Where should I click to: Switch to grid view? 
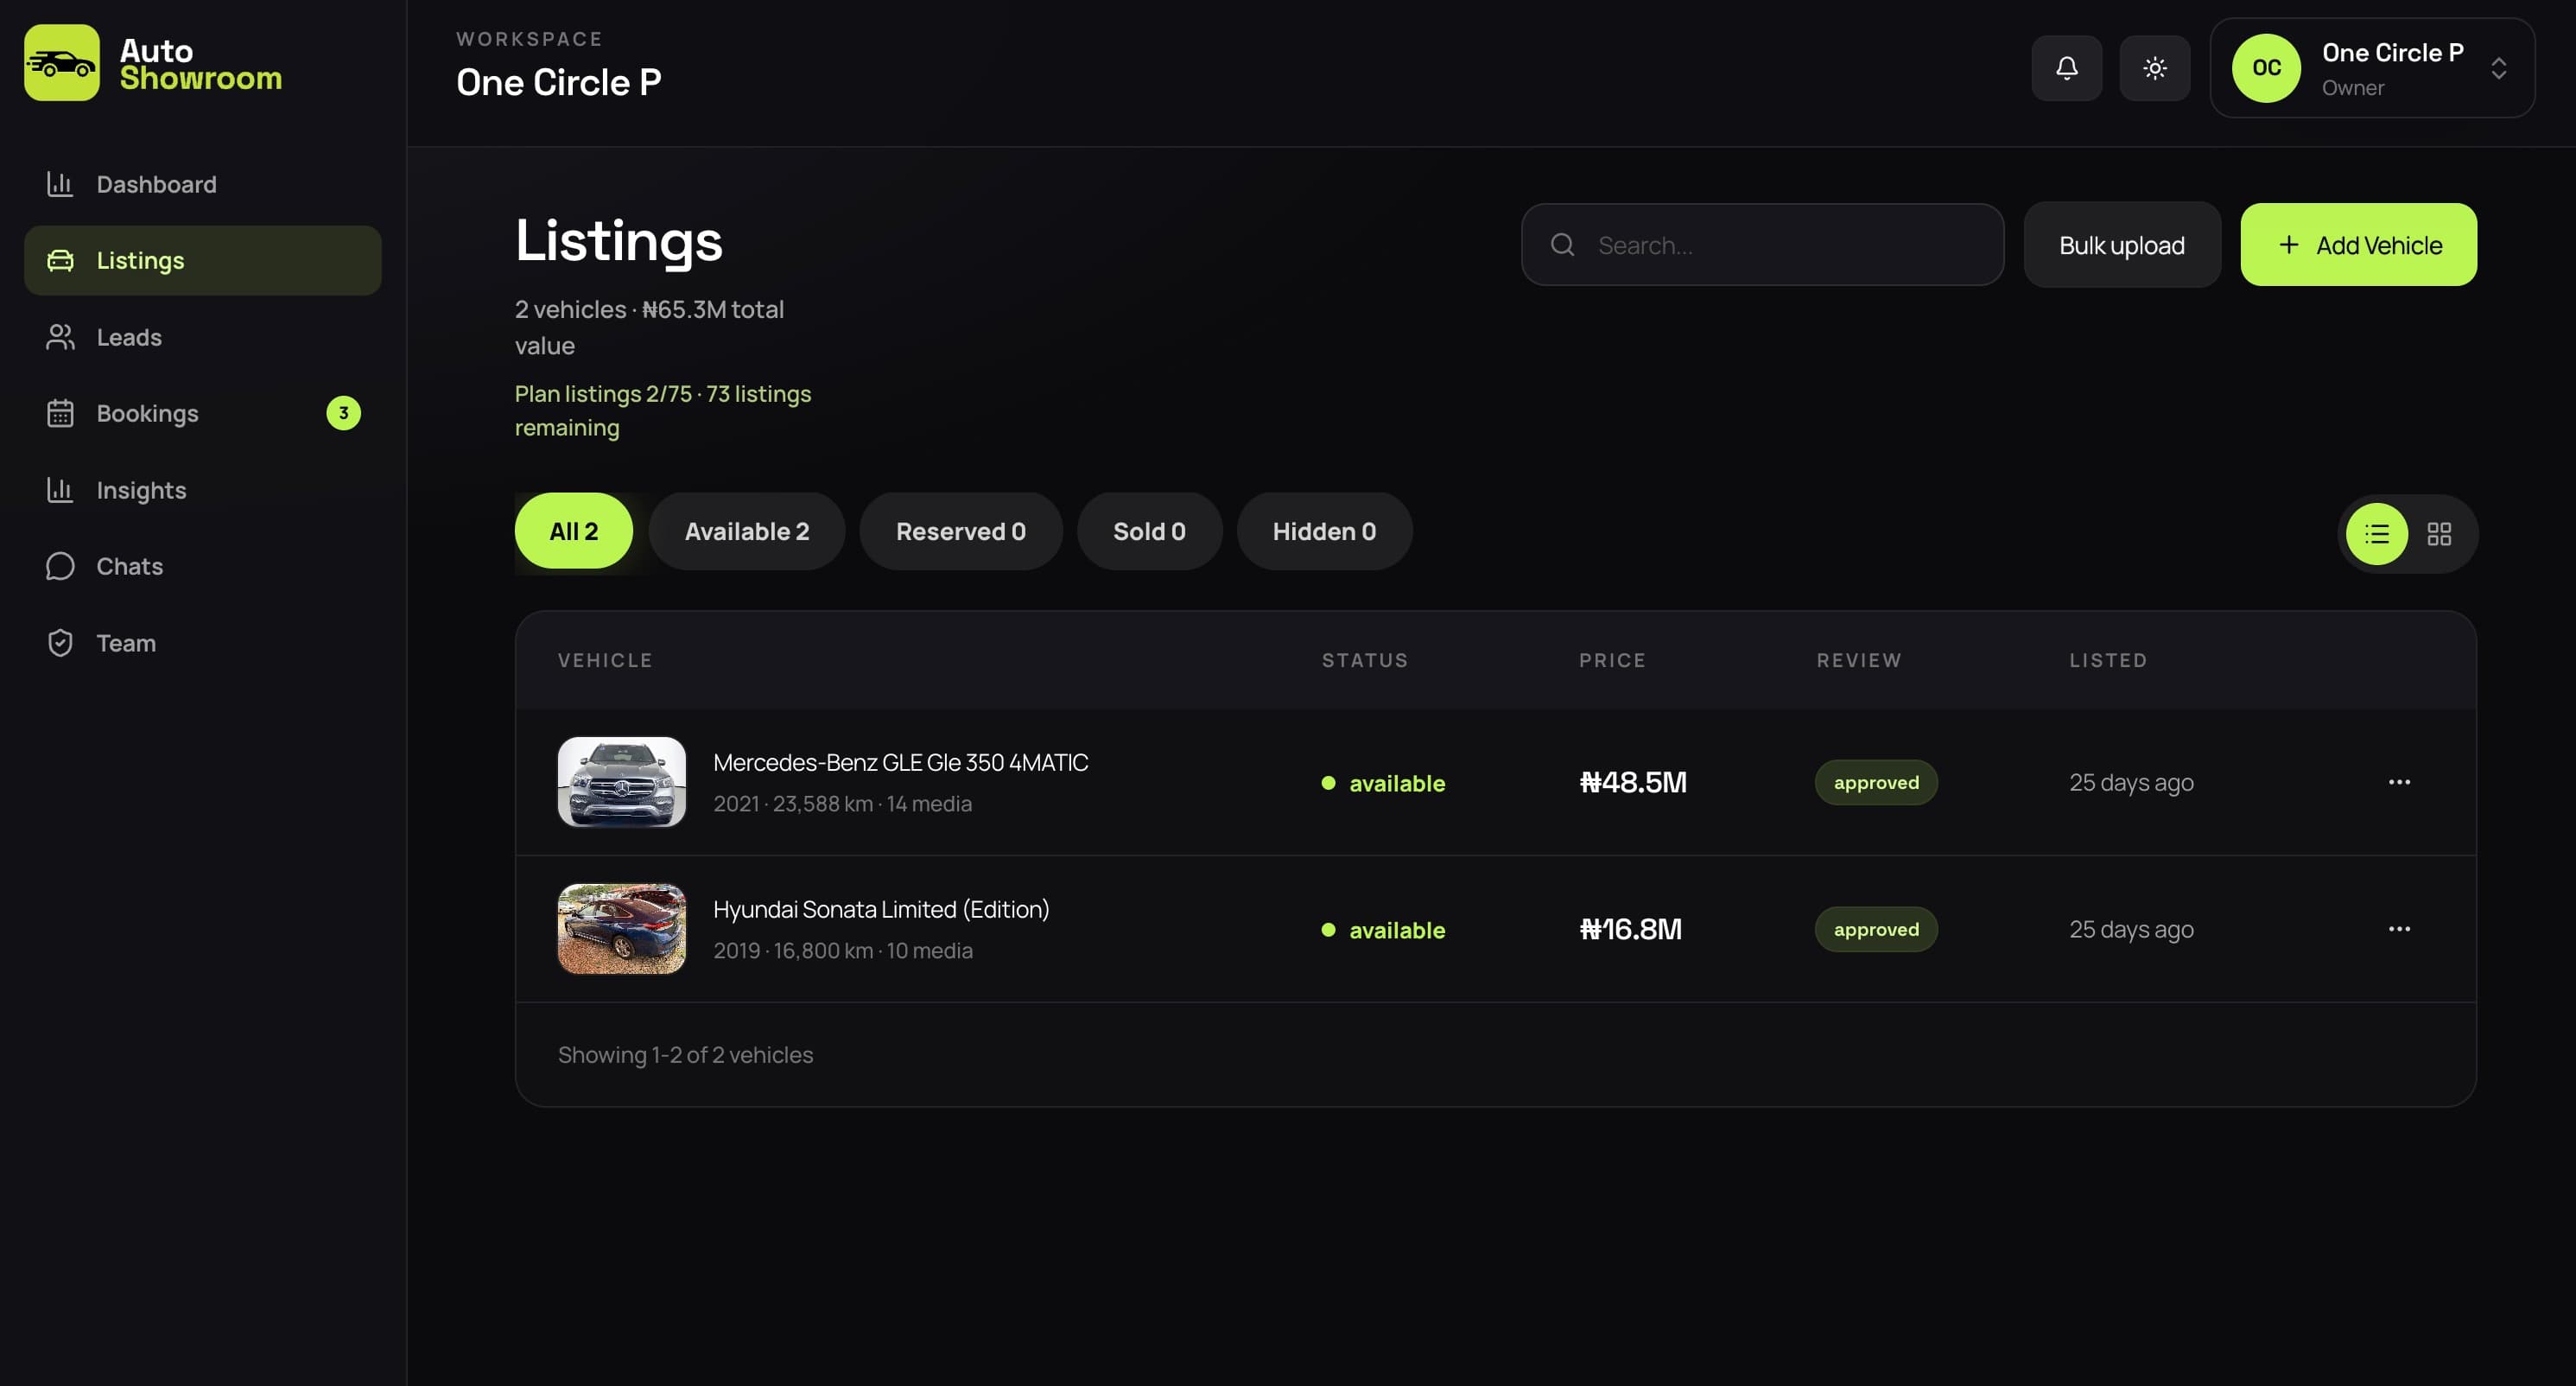click(2439, 534)
